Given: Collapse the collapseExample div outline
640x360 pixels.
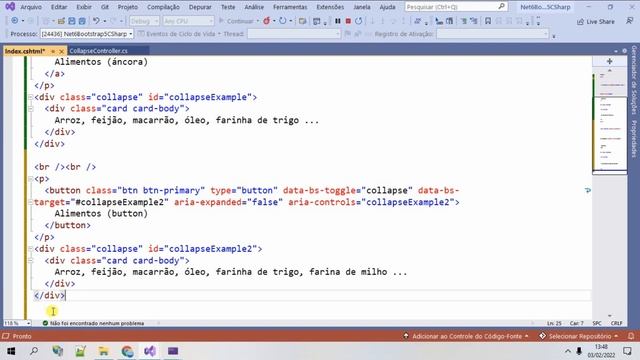Looking at the screenshot, I should 30,97.
